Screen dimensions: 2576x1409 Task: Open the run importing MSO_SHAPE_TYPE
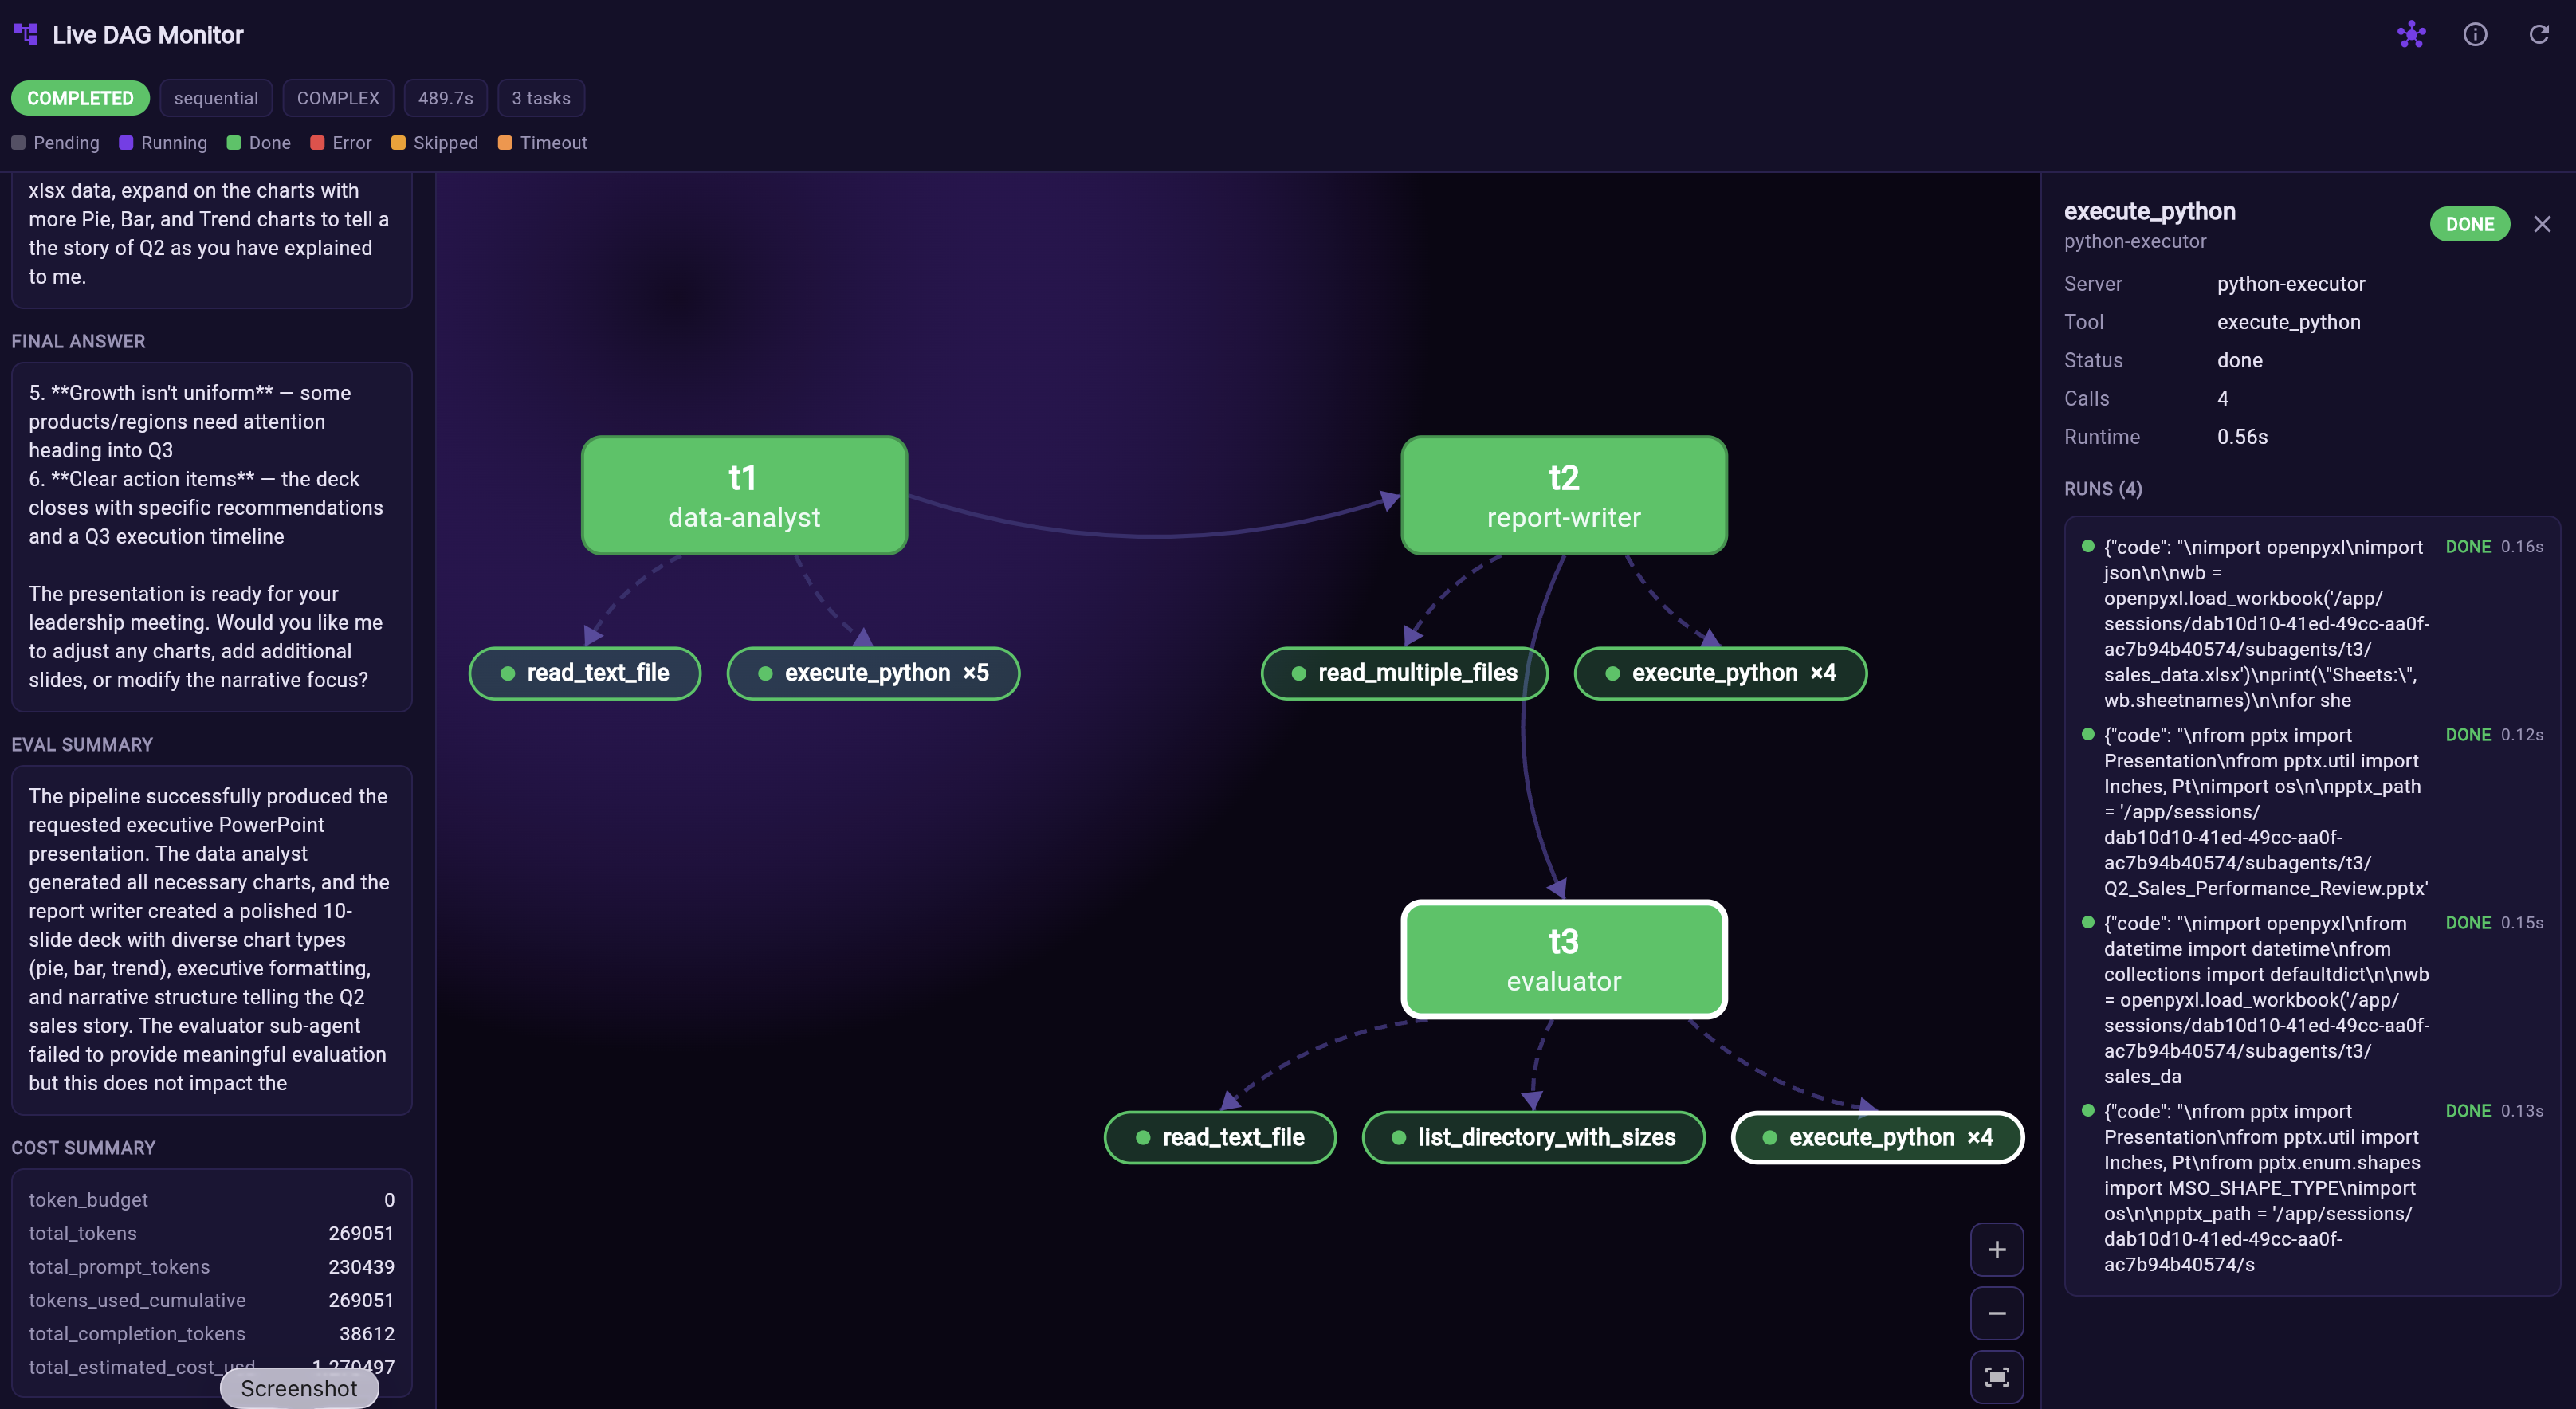click(2311, 1187)
